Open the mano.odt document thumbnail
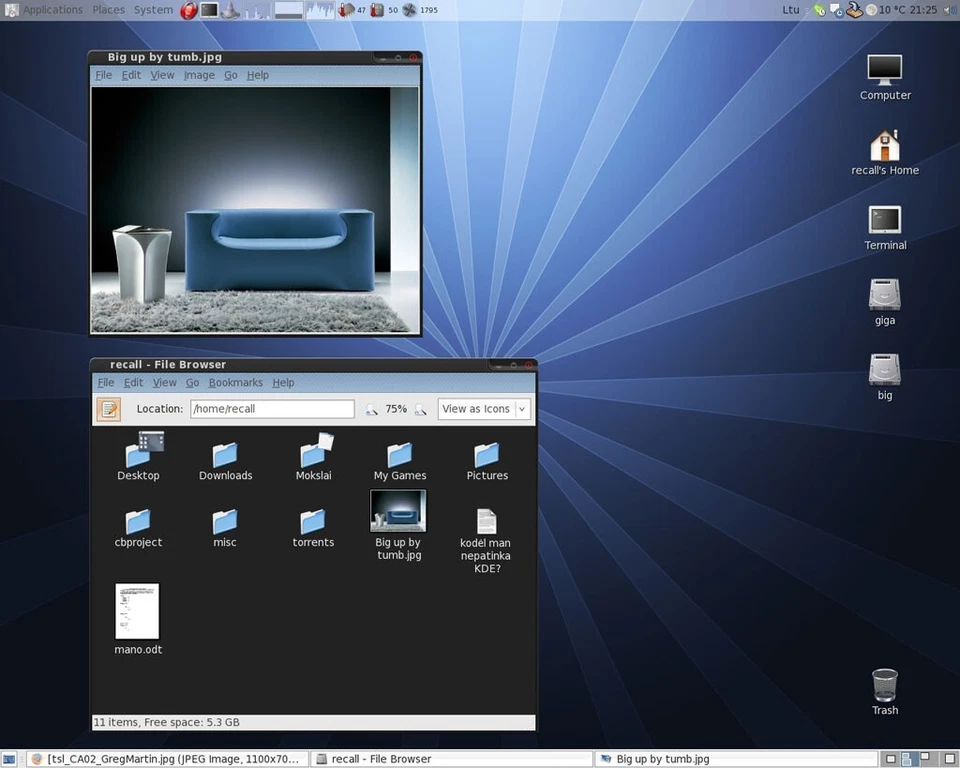The width and height of the screenshot is (960, 768). pyautogui.click(x=137, y=610)
